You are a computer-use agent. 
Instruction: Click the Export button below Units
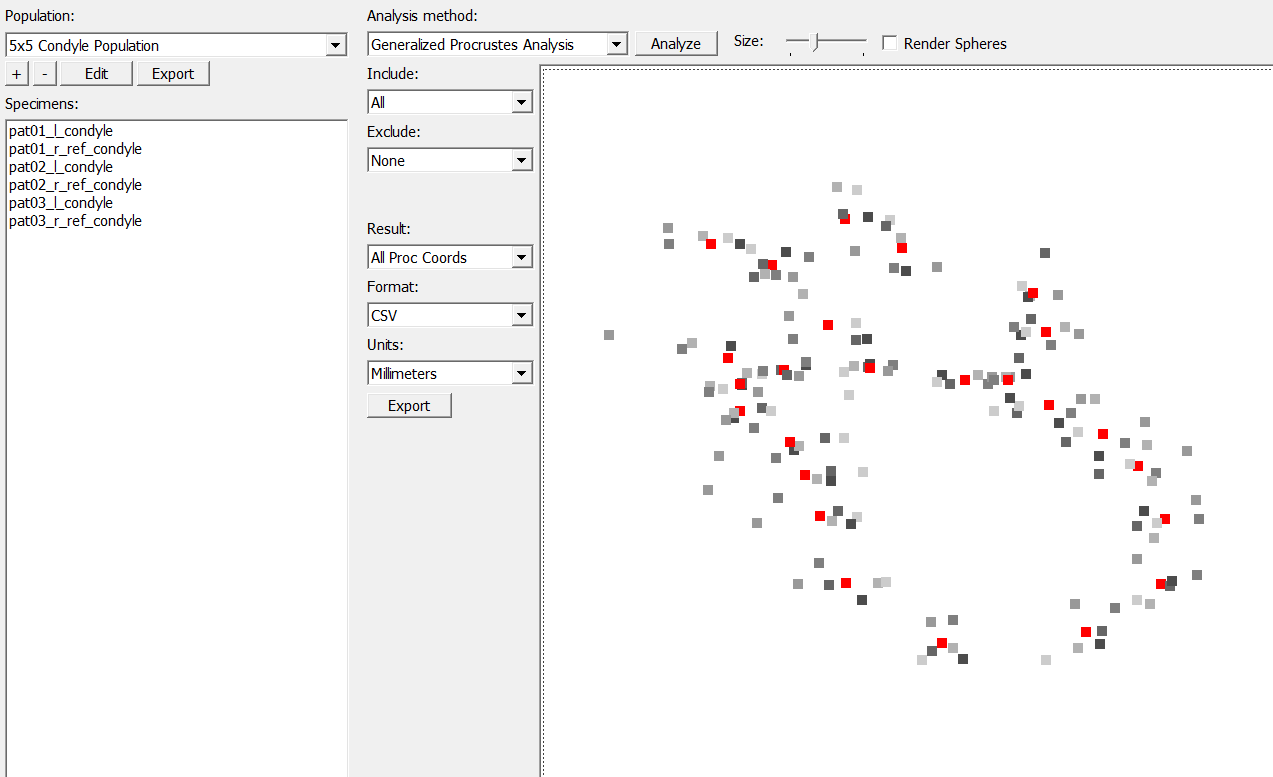[409, 406]
